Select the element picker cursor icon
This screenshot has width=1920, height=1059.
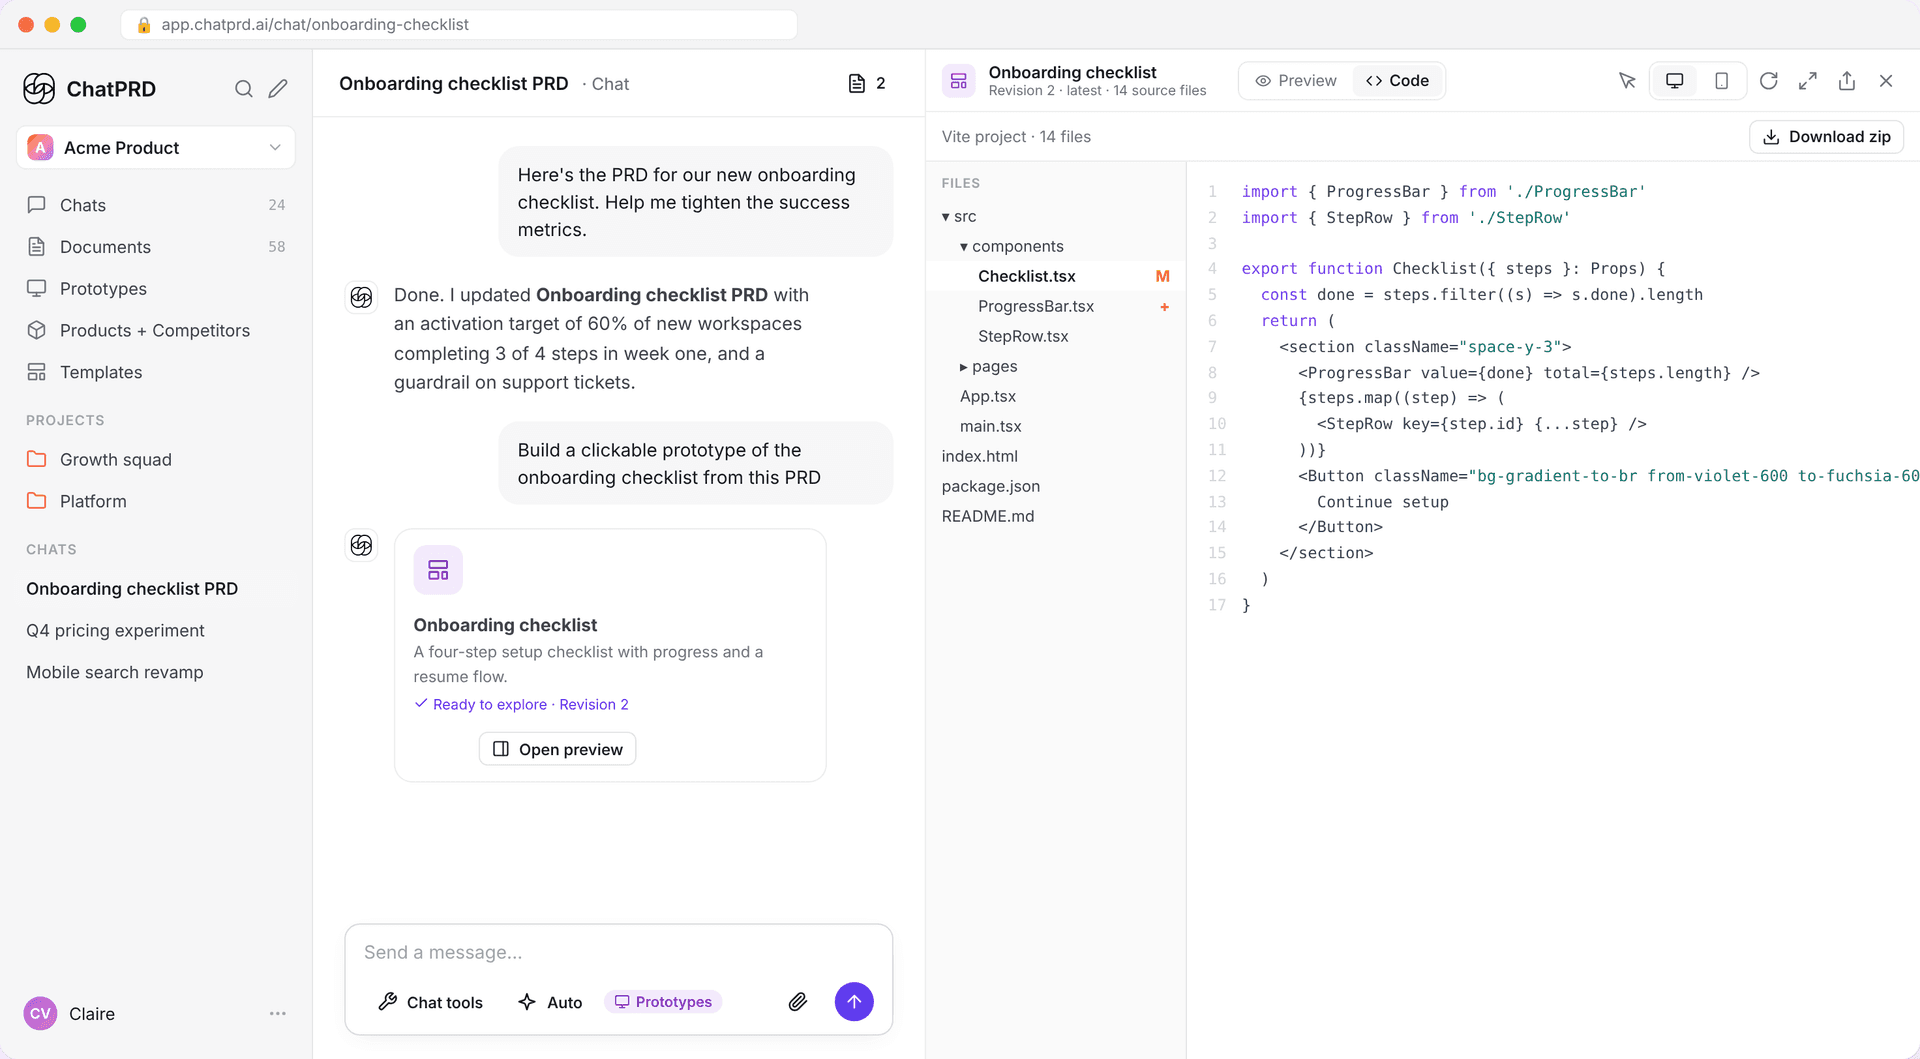(1627, 81)
